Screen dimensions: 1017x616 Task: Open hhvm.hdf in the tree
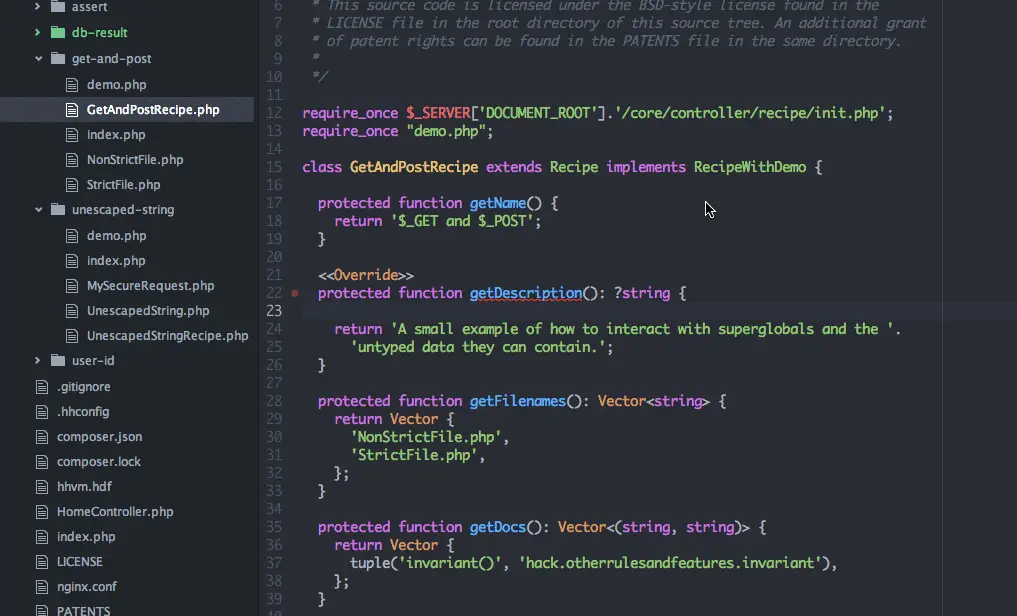click(84, 486)
